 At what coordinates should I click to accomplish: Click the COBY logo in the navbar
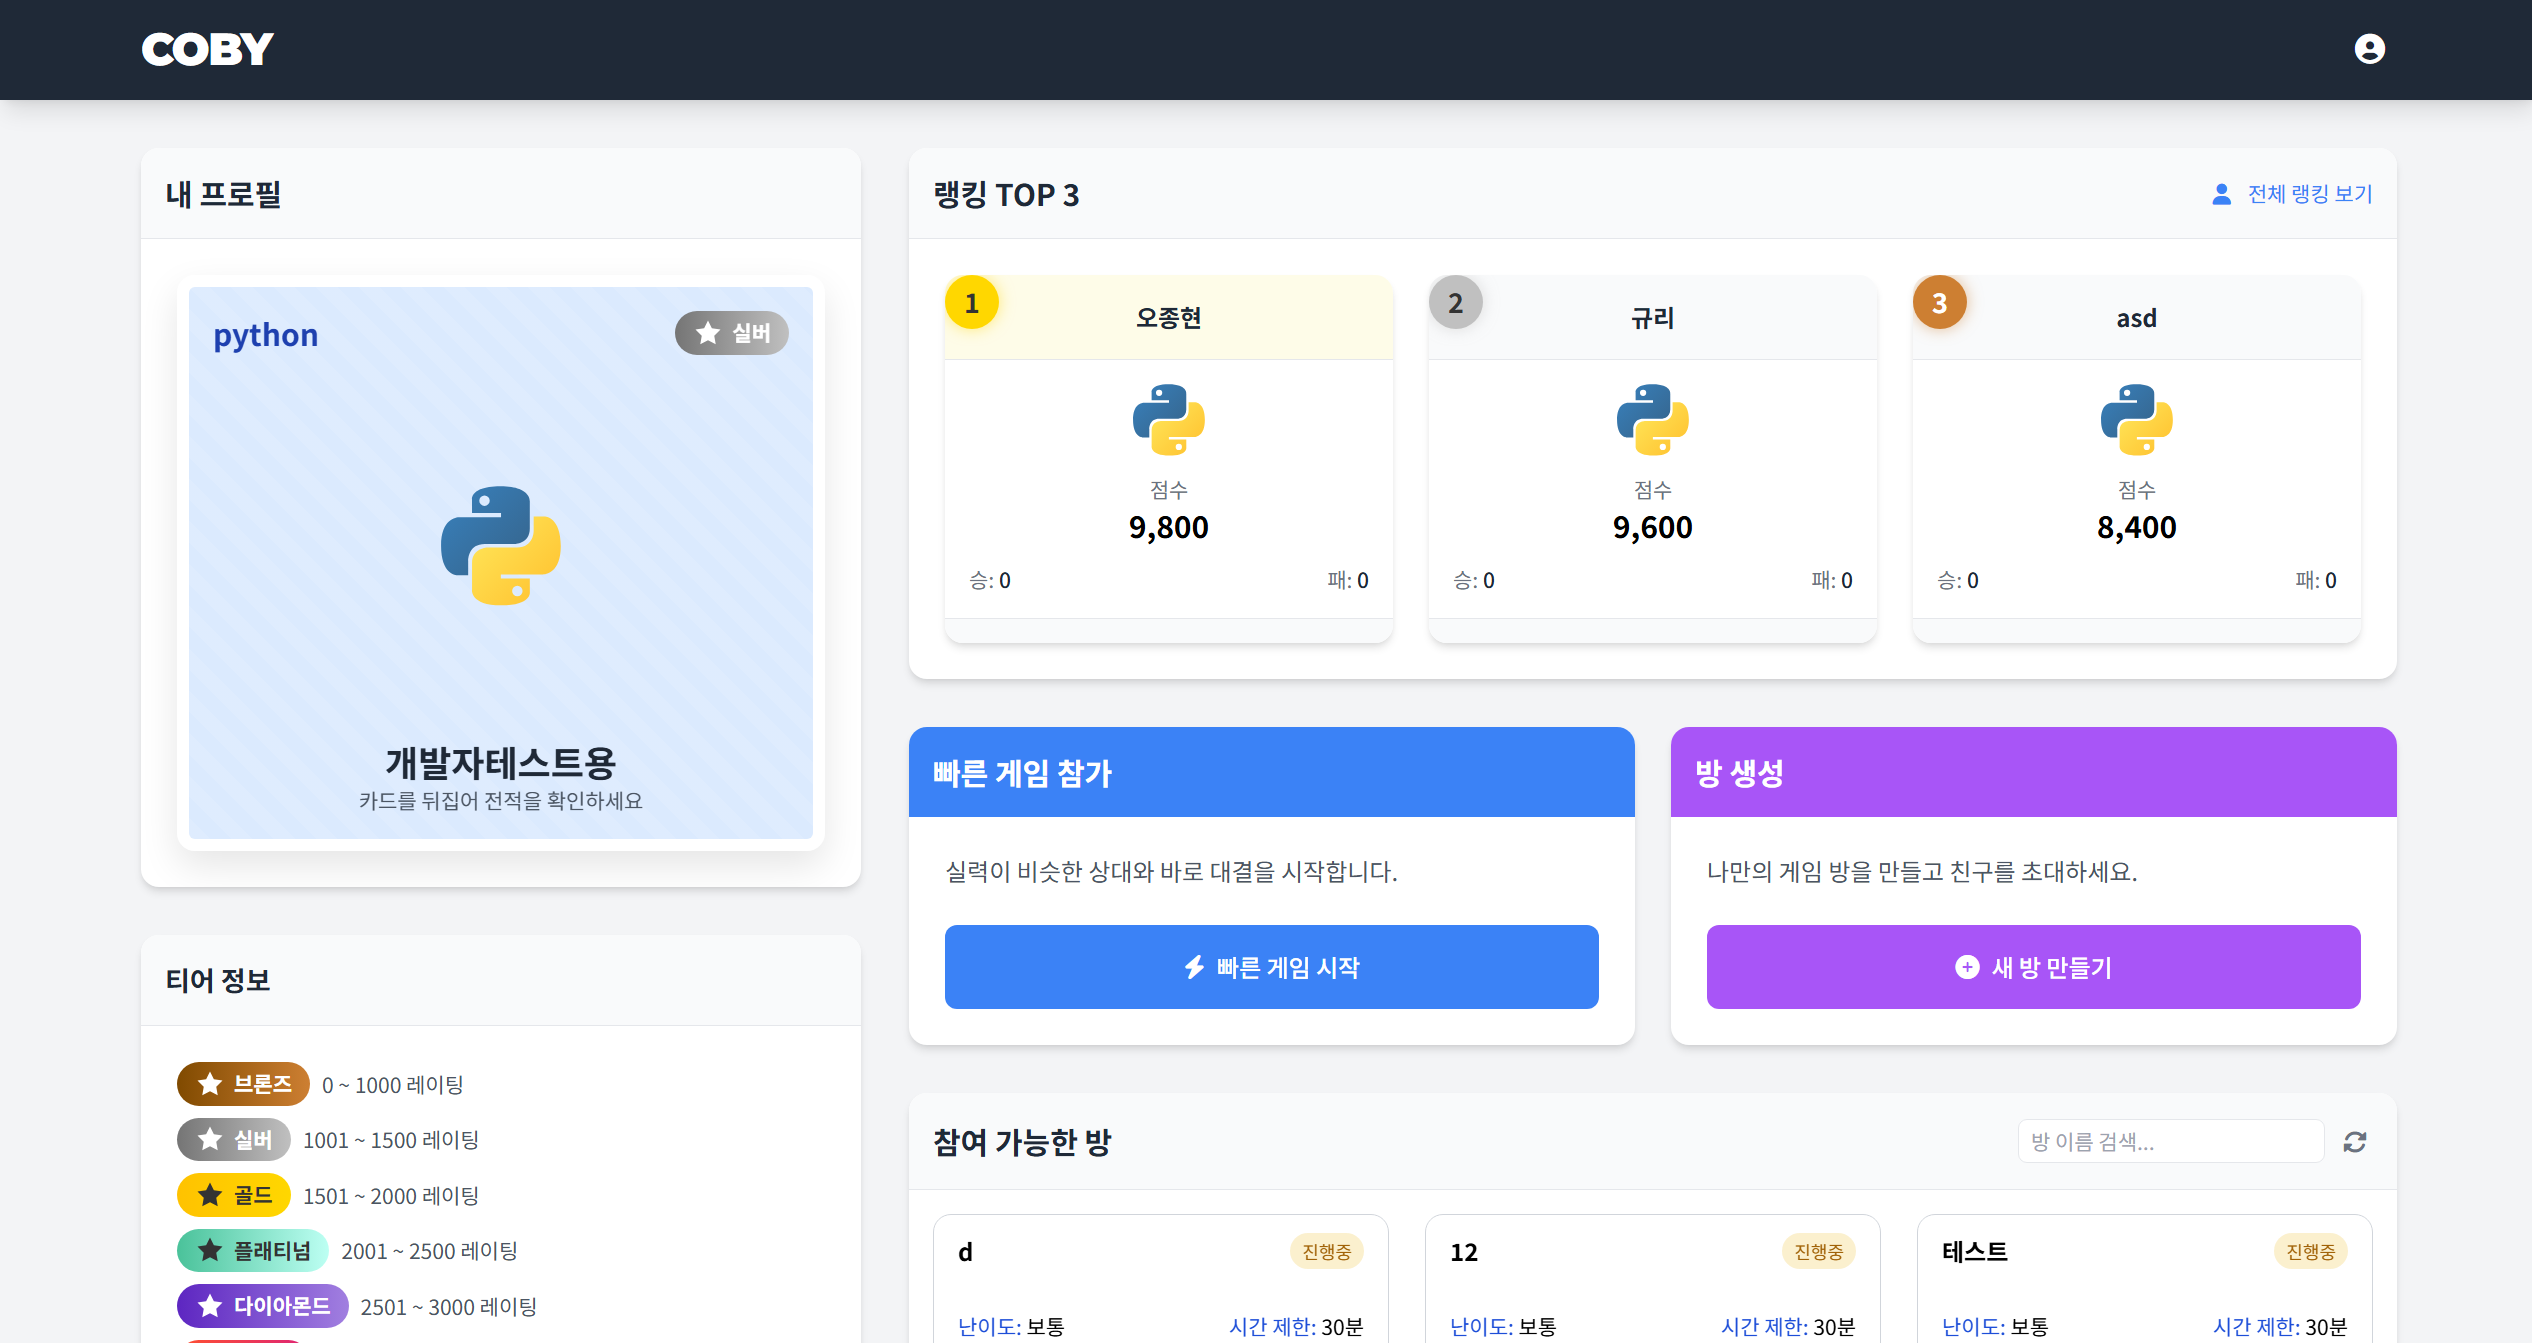(x=206, y=48)
